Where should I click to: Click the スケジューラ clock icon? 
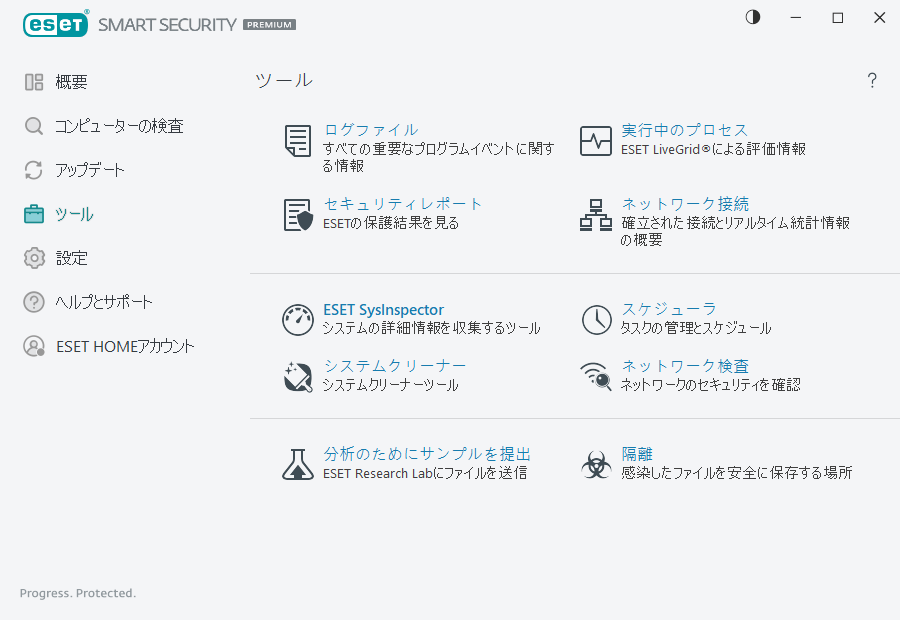(x=596, y=319)
